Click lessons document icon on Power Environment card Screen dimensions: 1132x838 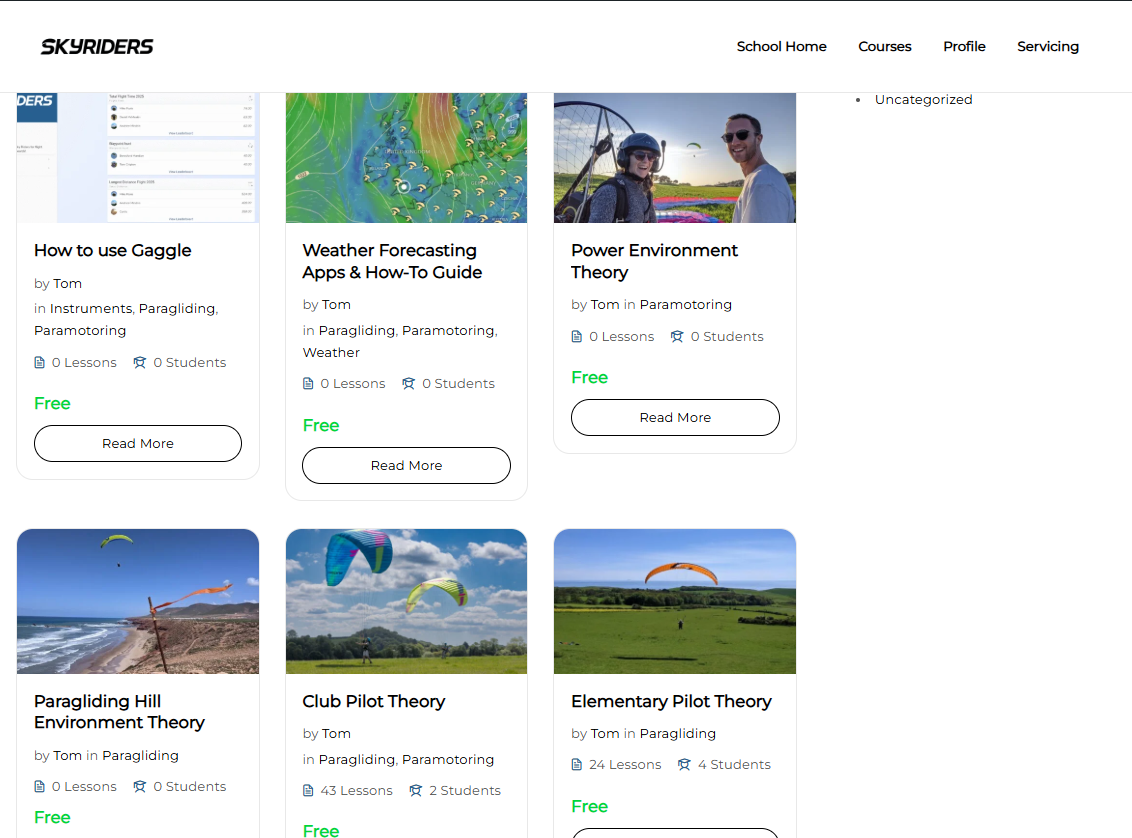pos(577,336)
